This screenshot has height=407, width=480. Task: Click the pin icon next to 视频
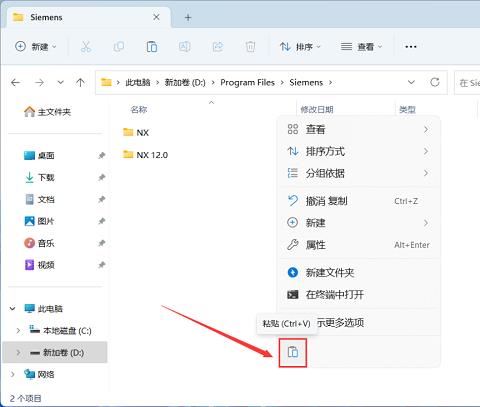coord(102,265)
